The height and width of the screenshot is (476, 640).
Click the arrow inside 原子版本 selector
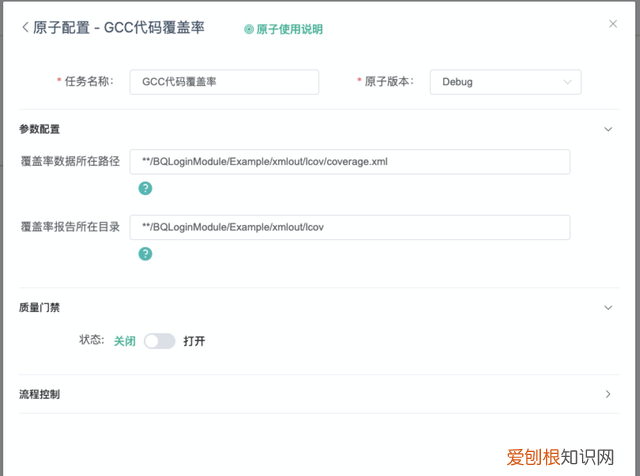point(568,82)
